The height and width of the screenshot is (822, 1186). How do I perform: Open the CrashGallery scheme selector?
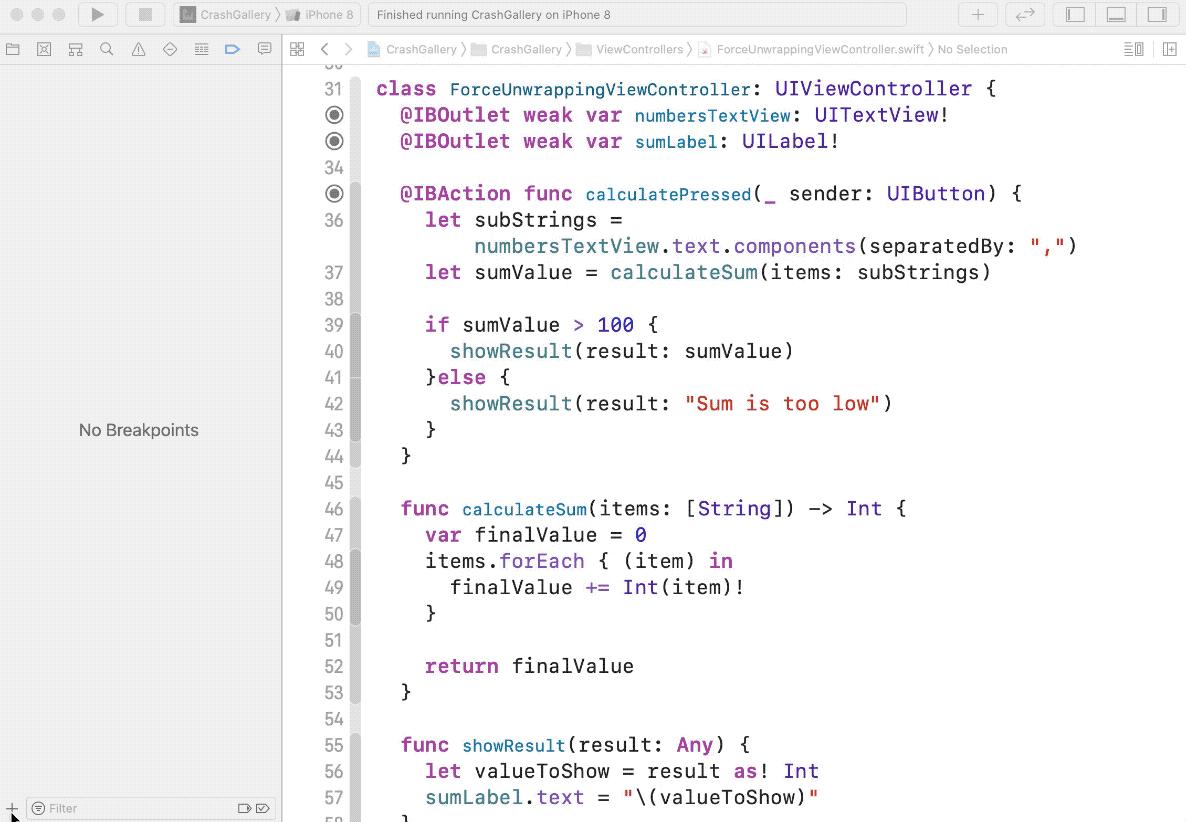pyautogui.click(x=225, y=14)
